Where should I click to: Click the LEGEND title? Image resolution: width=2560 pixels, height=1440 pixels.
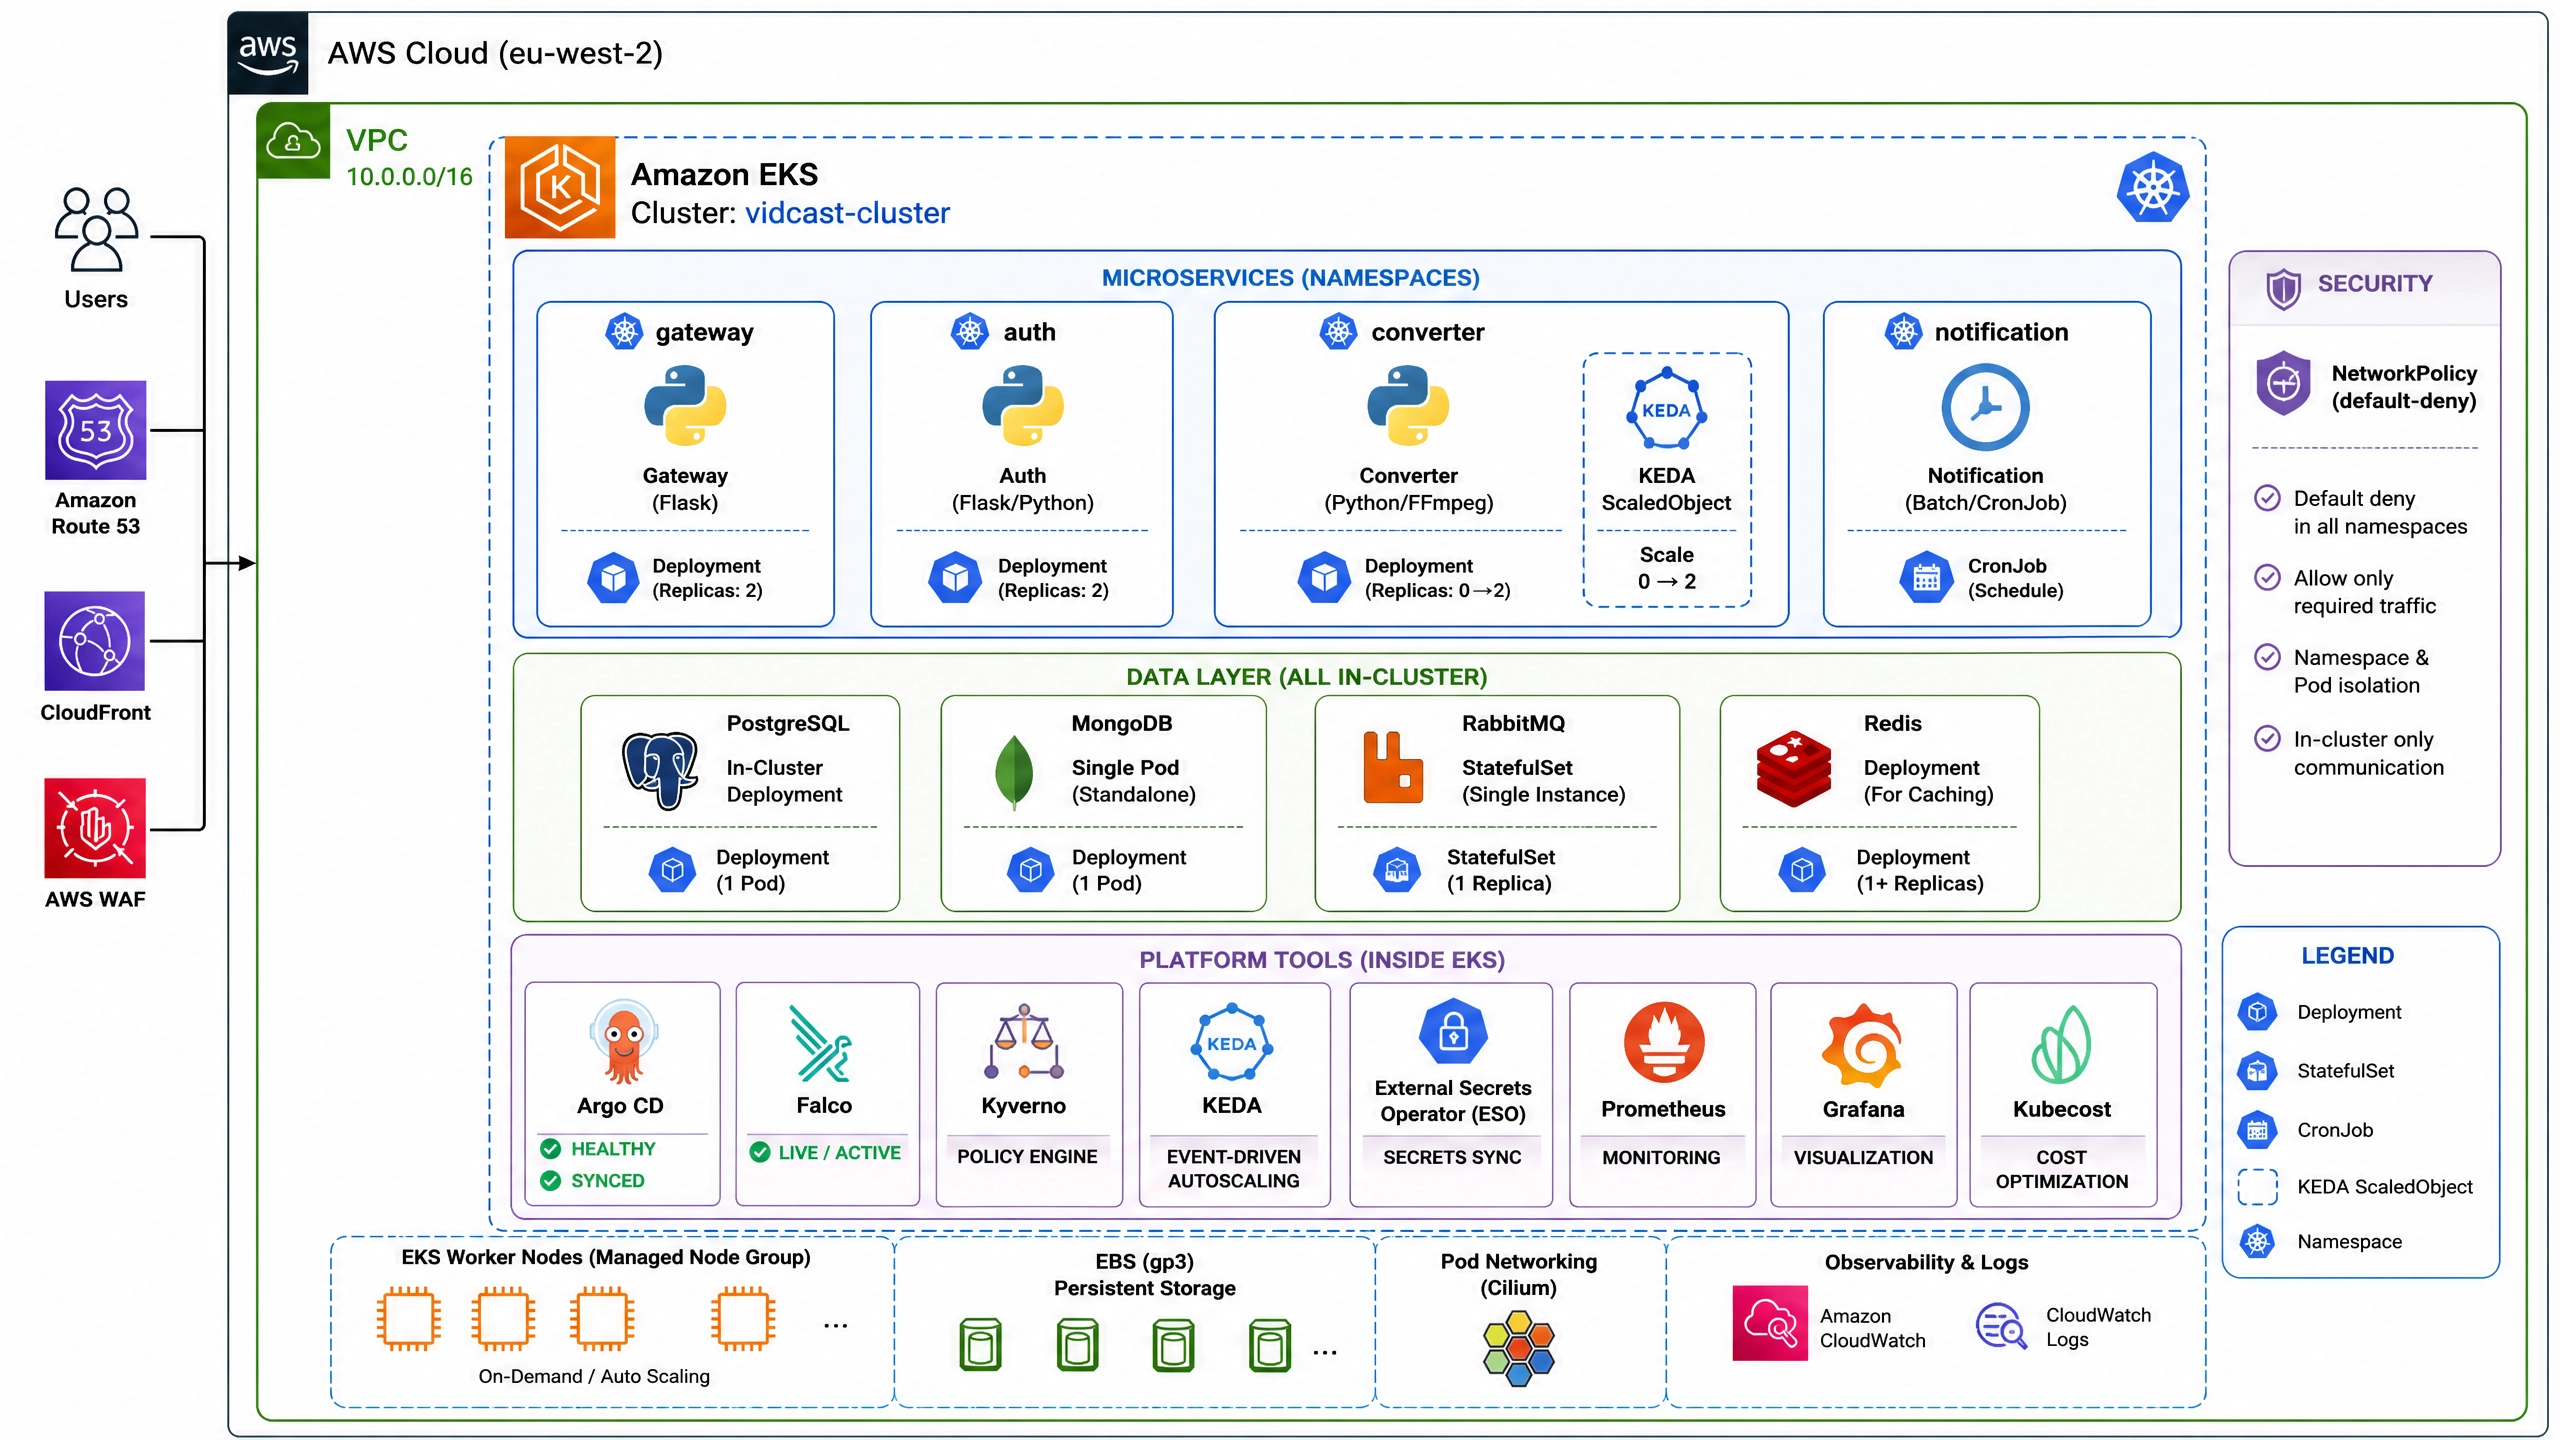click(x=2347, y=956)
